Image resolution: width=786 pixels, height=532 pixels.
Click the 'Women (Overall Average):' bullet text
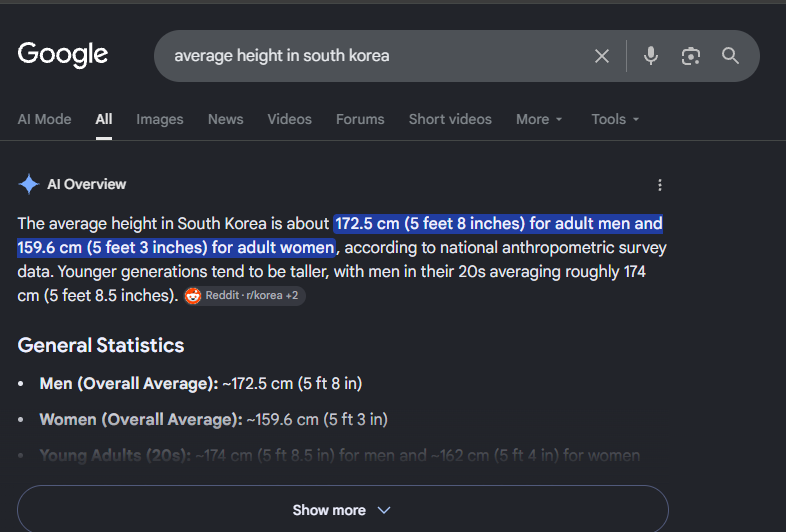(x=141, y=420)
